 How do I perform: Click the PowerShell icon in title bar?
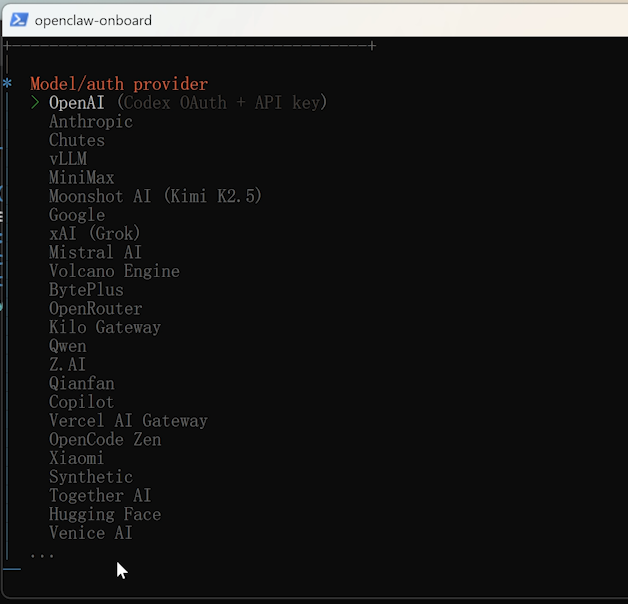coord(17,19)
